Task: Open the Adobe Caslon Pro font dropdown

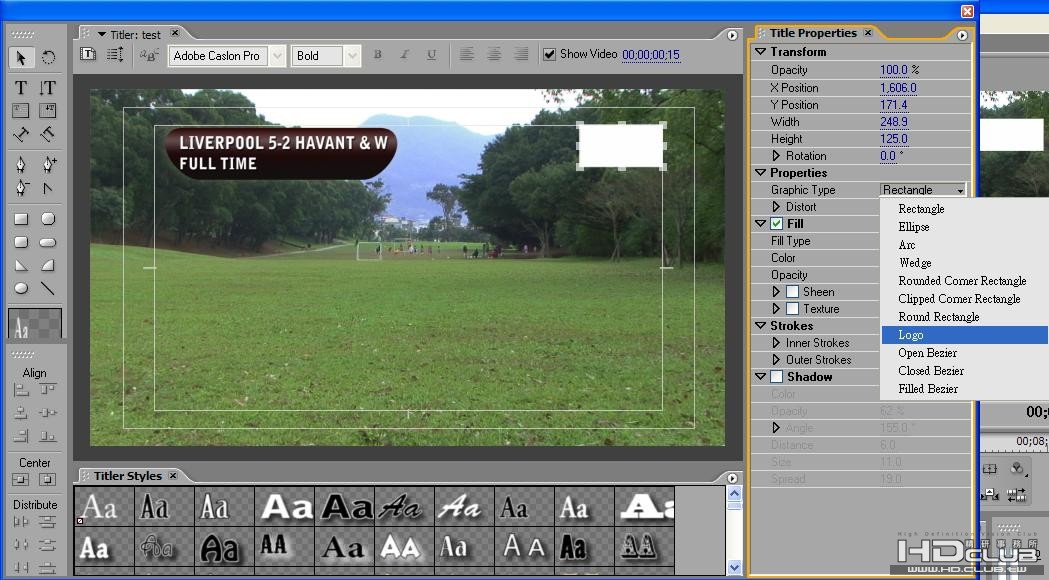Action: [x=277, y=56]
